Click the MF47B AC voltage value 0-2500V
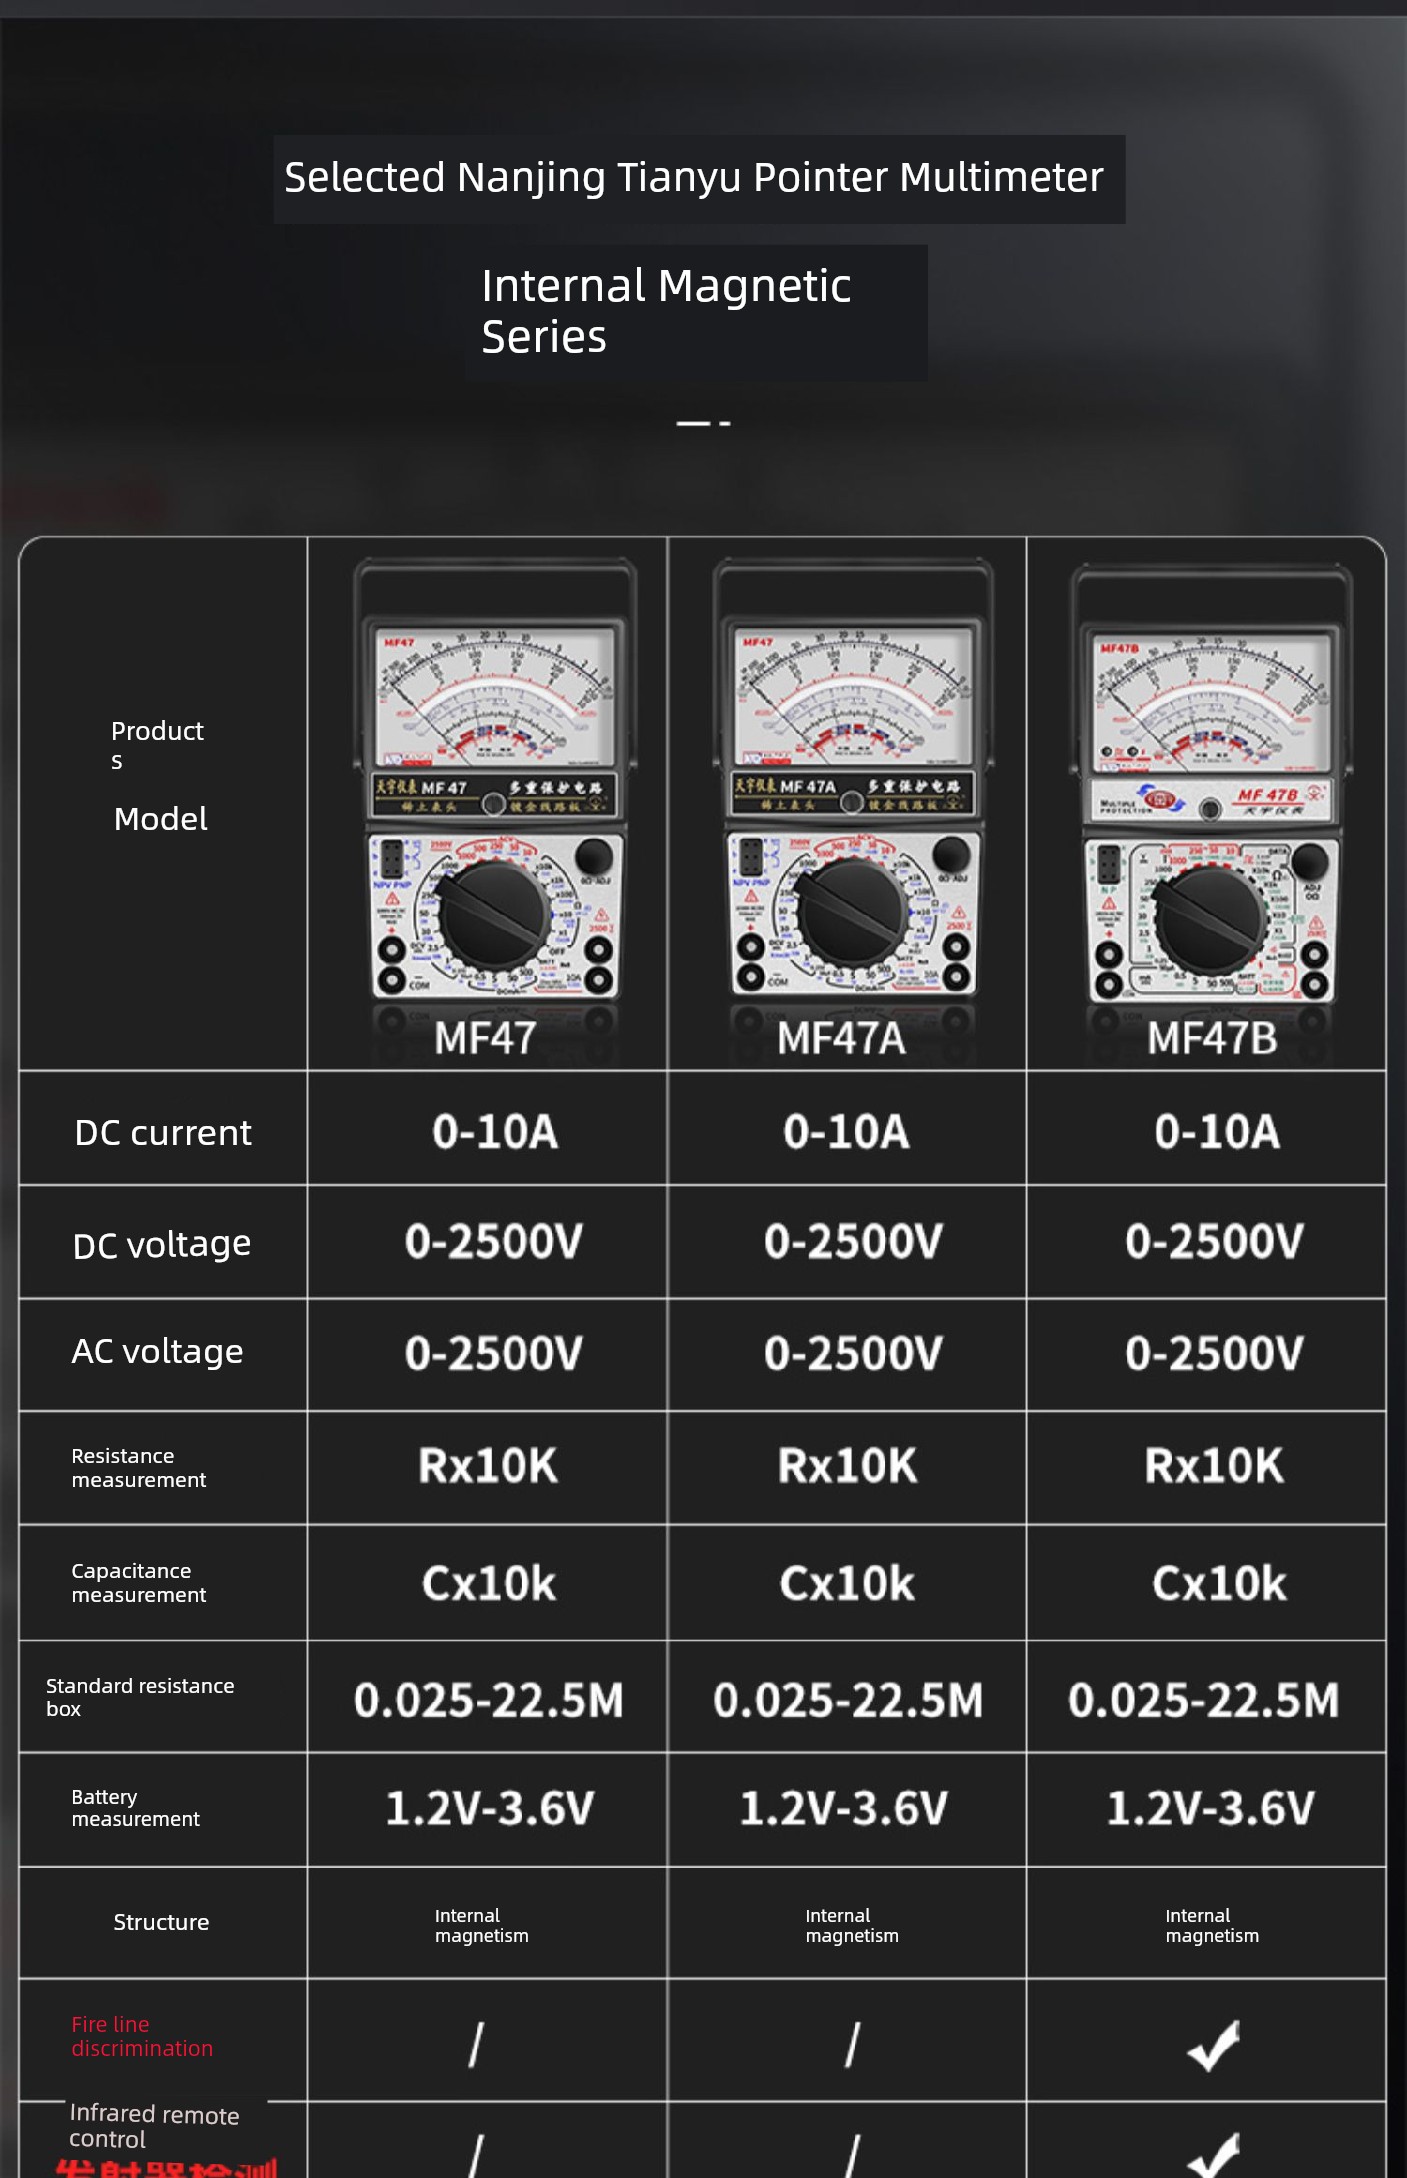The height and width of the screenshot is (2178, 1407). (1214, 1353)
